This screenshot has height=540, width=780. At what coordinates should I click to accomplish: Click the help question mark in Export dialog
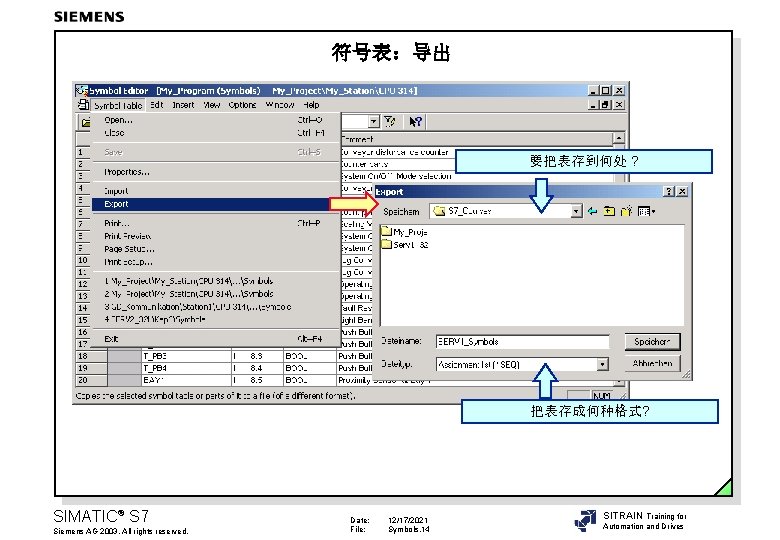(669, 191)
